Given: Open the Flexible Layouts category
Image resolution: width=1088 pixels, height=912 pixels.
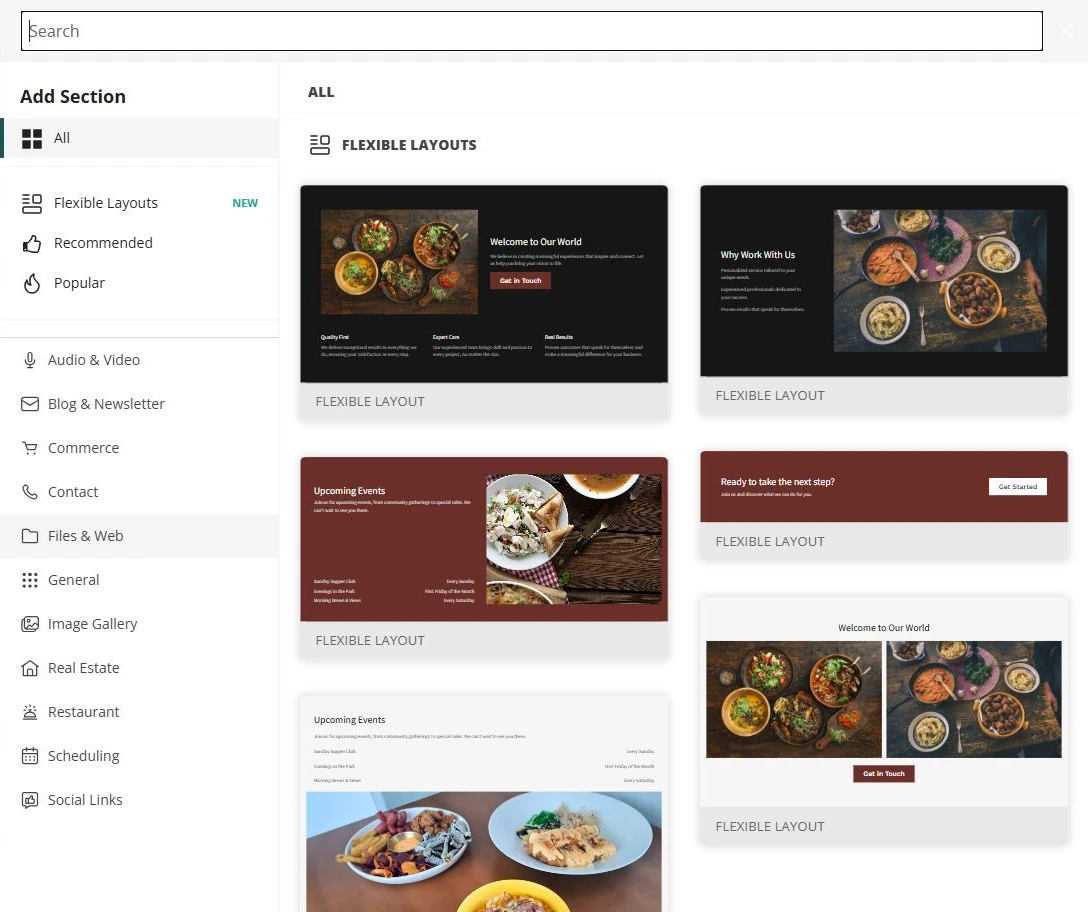Looking at the screenshot, I should [x=140, y=203].
